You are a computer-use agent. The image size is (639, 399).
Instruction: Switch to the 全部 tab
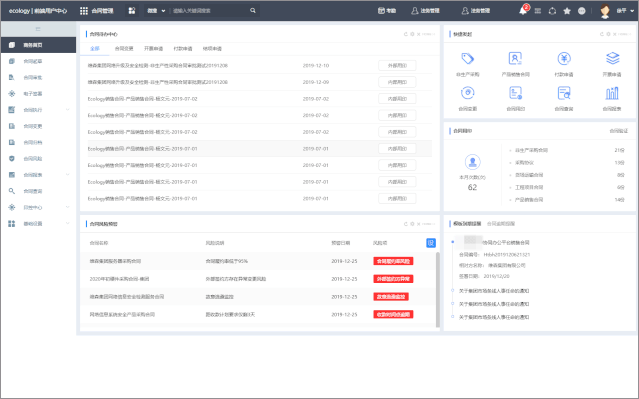pos(95,48)
